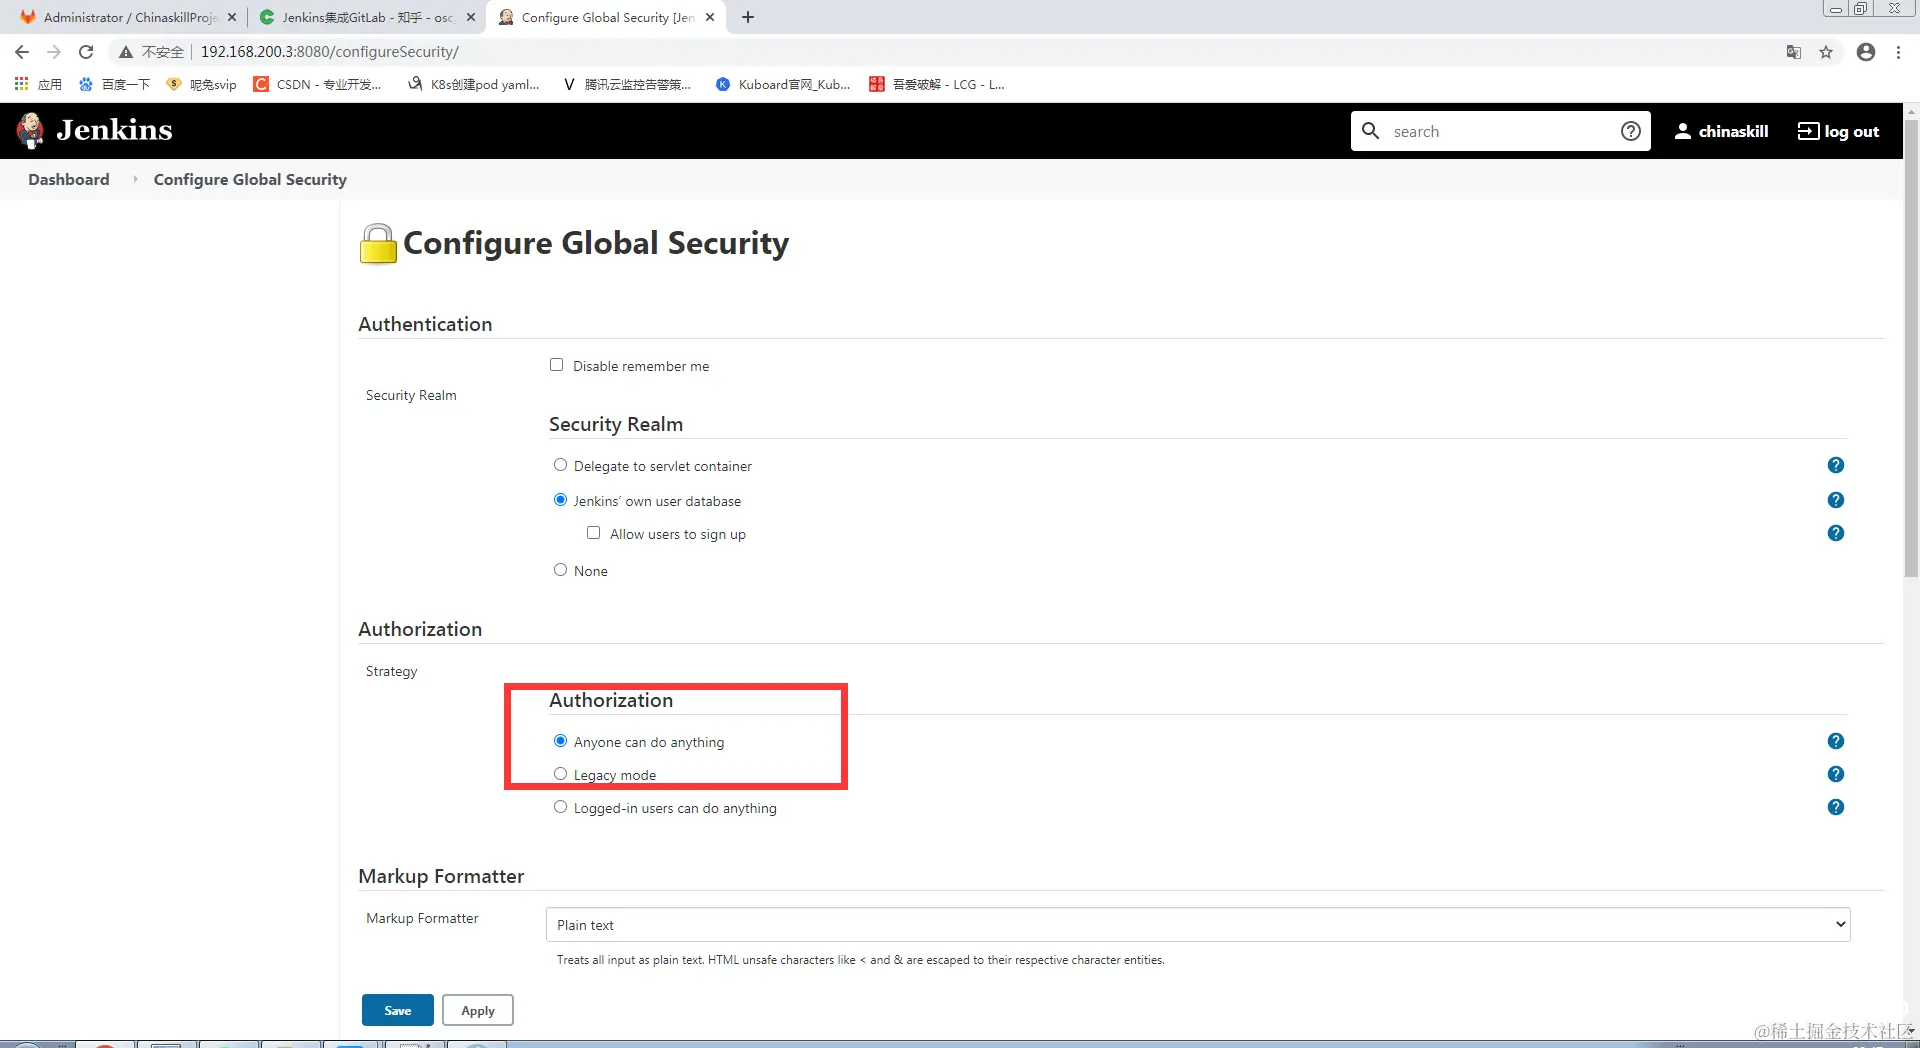The height and width of the screenshot is (1048, 1920).
Task: Focus the Jenkins search field
Action: [1500, 131]
